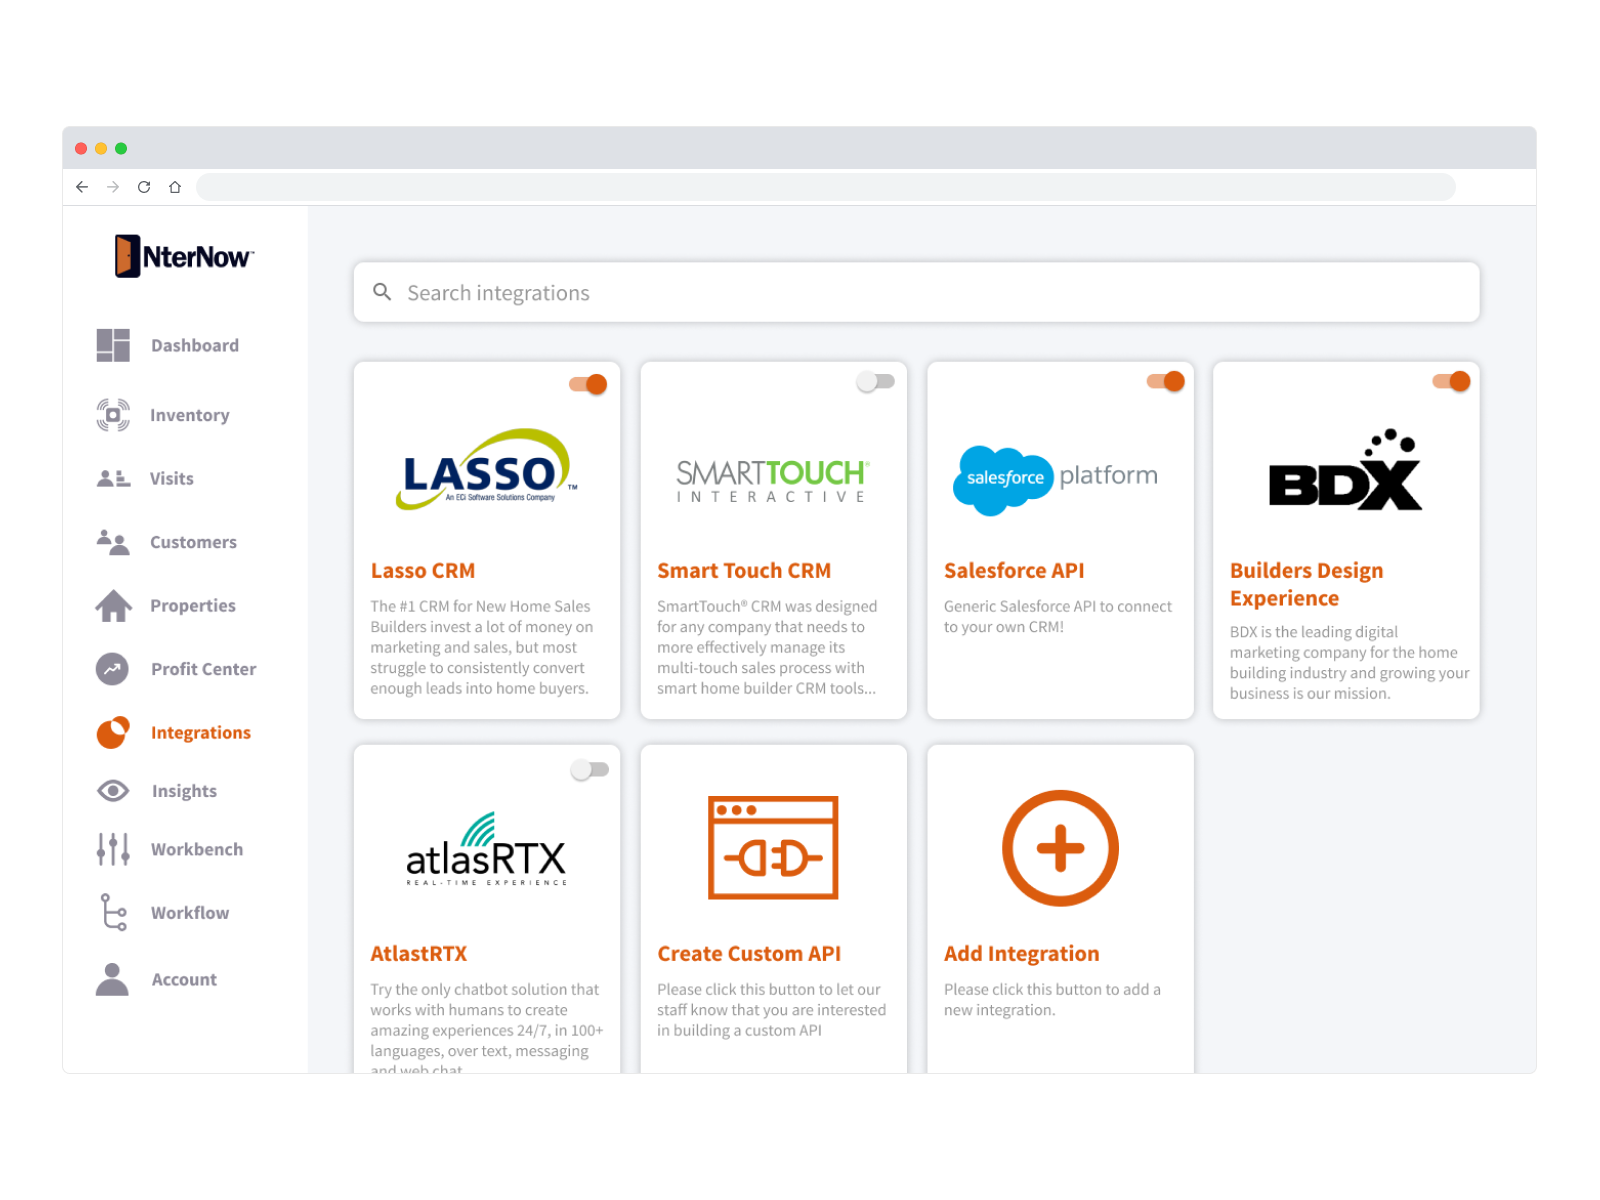This screenshot has width=1600, height=1200.
Task: Open Account settings label
Action: [x=184, y=979]
